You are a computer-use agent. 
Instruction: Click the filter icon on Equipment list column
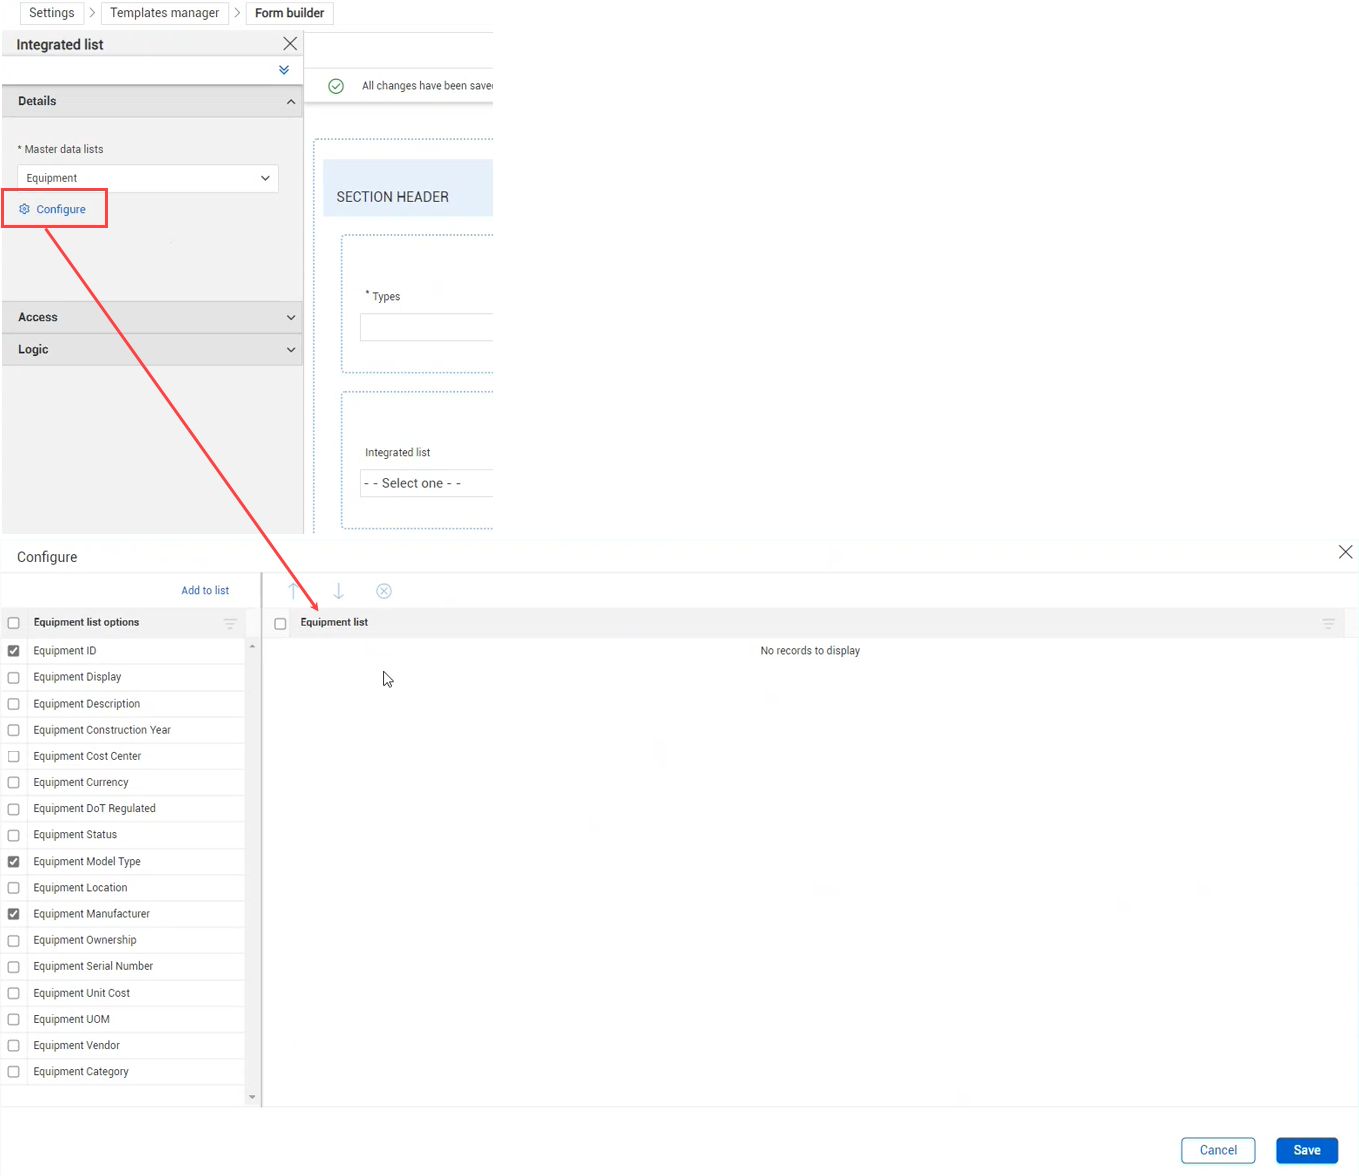click(x=1329, y=623)
